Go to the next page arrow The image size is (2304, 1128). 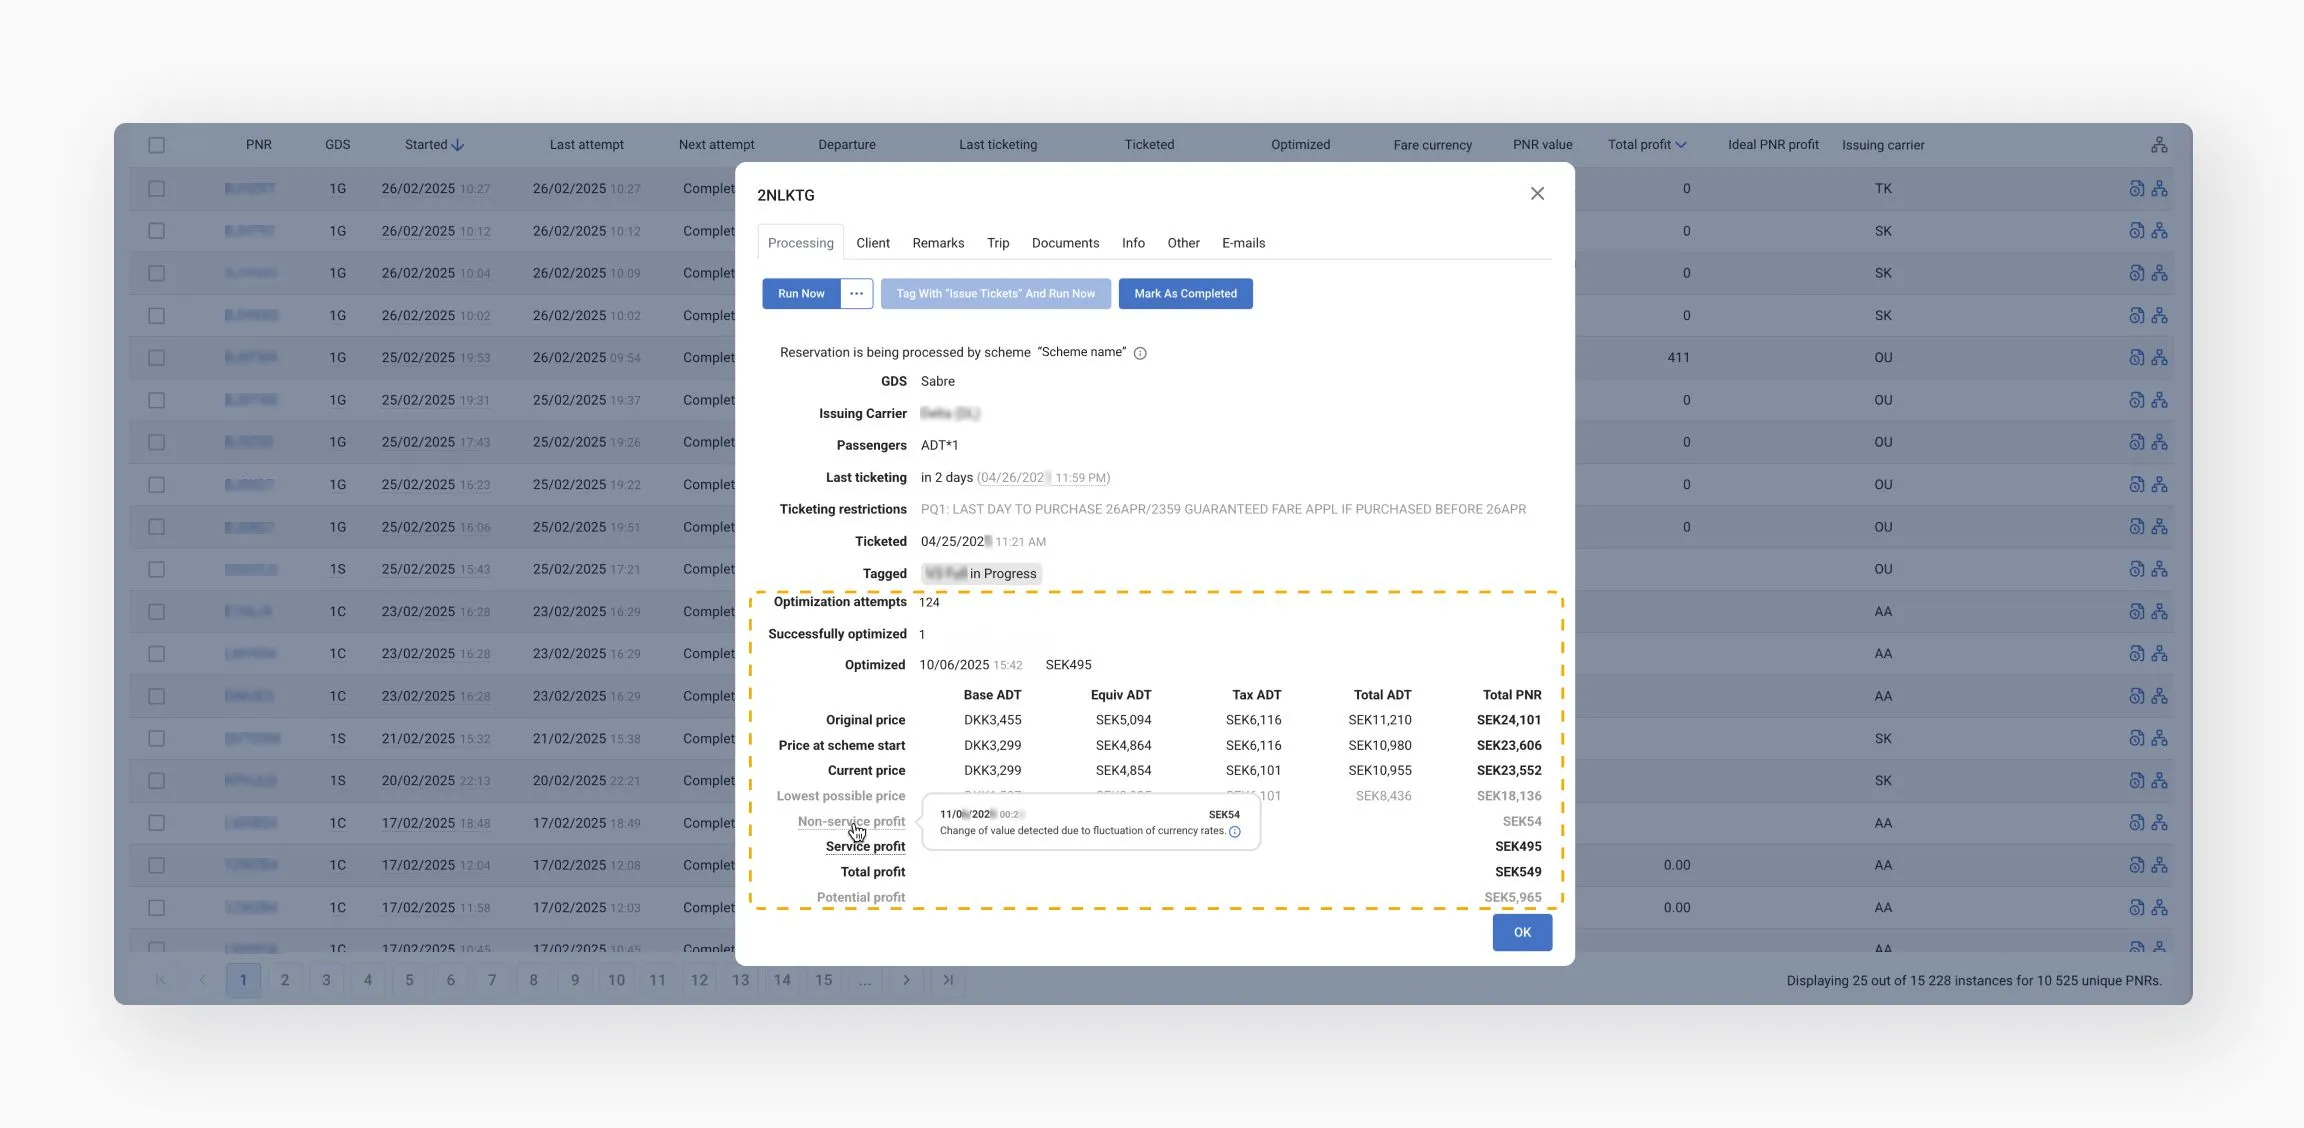906,980
